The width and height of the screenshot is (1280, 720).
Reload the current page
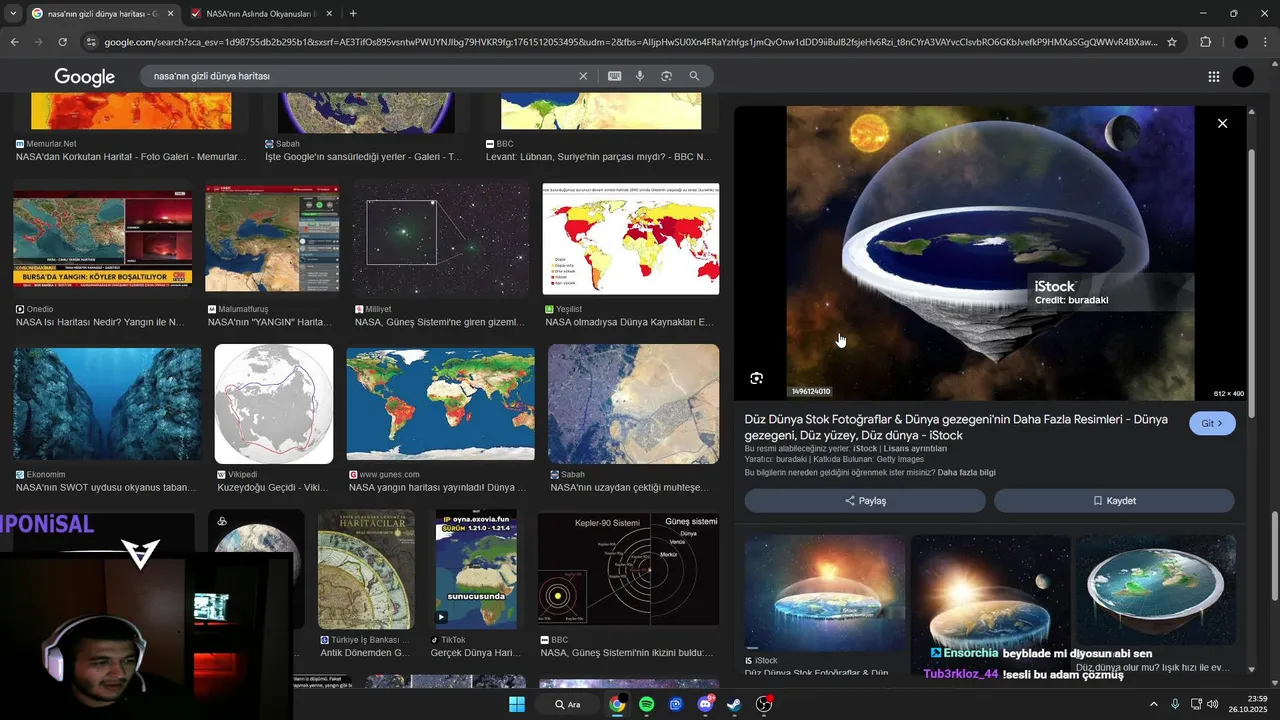(x=62, y=42)
